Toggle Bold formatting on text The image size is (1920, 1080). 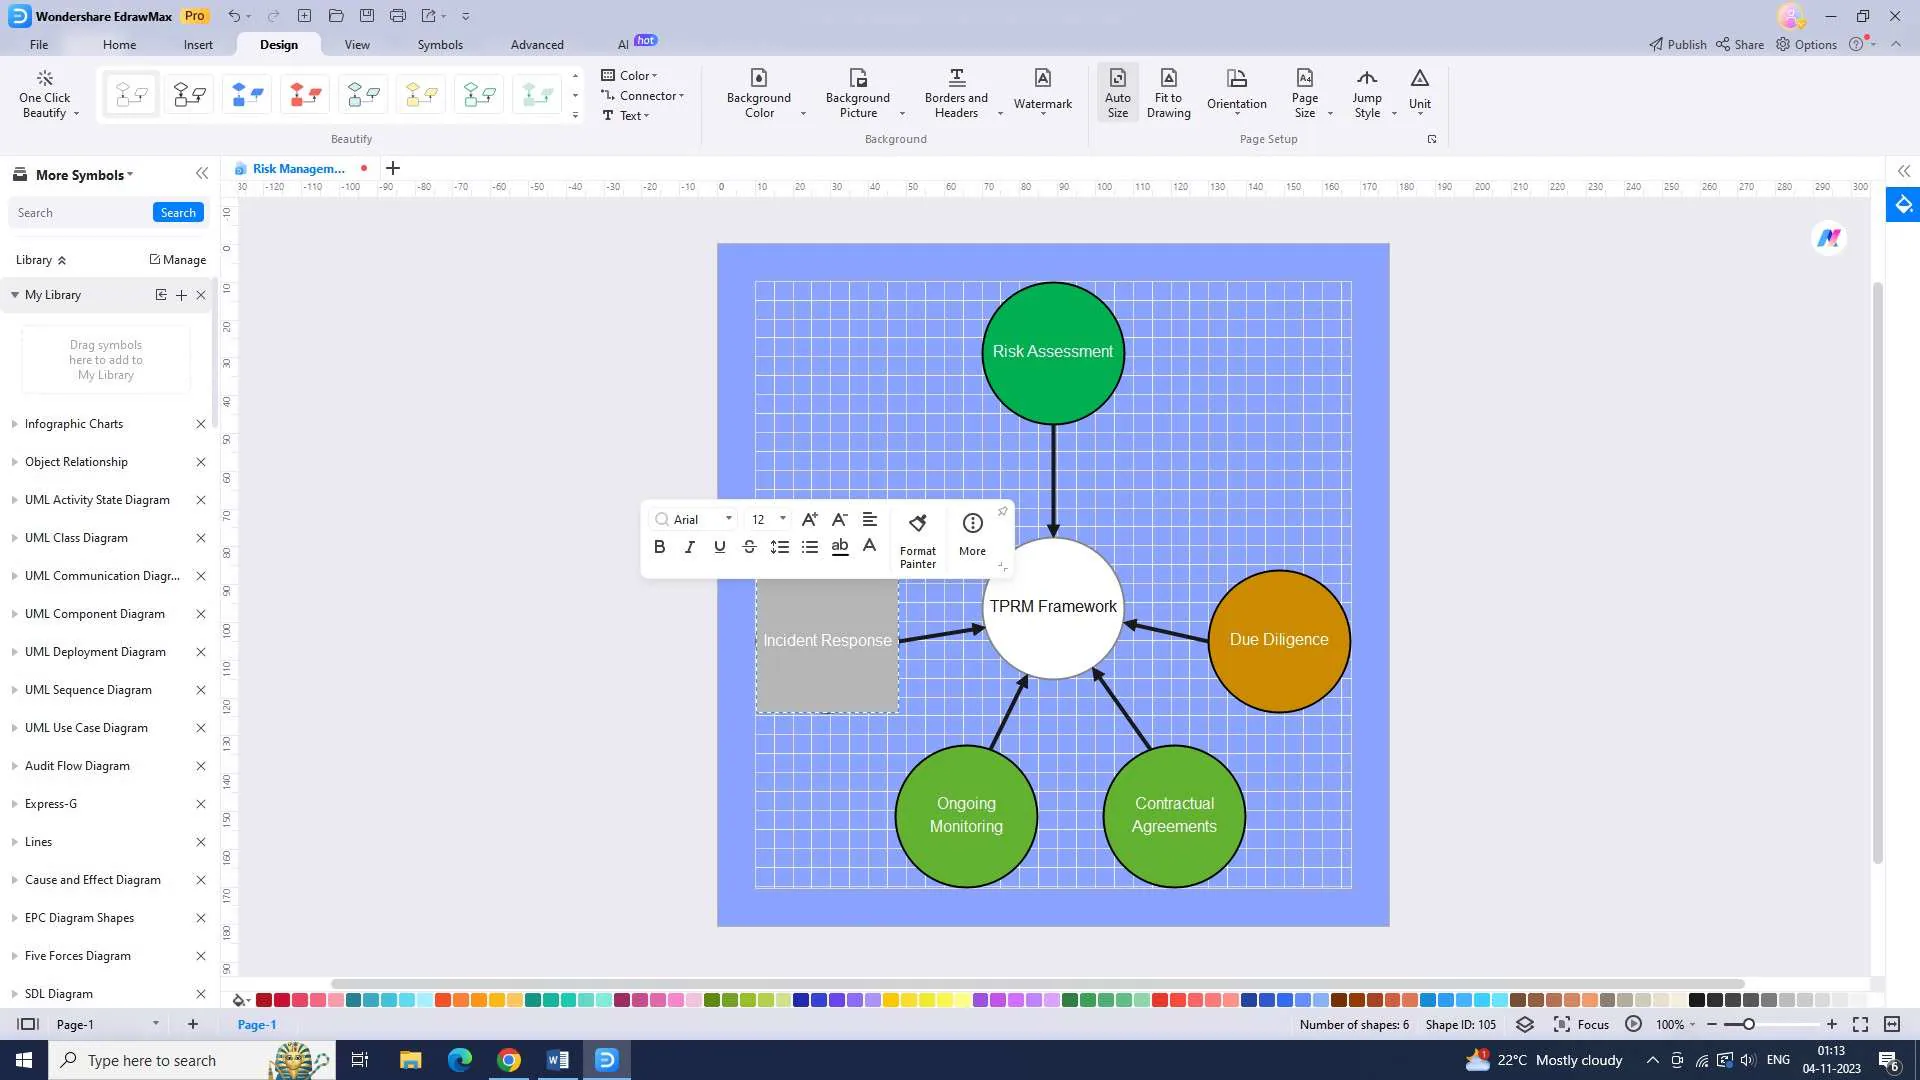[x=659, y=546]
